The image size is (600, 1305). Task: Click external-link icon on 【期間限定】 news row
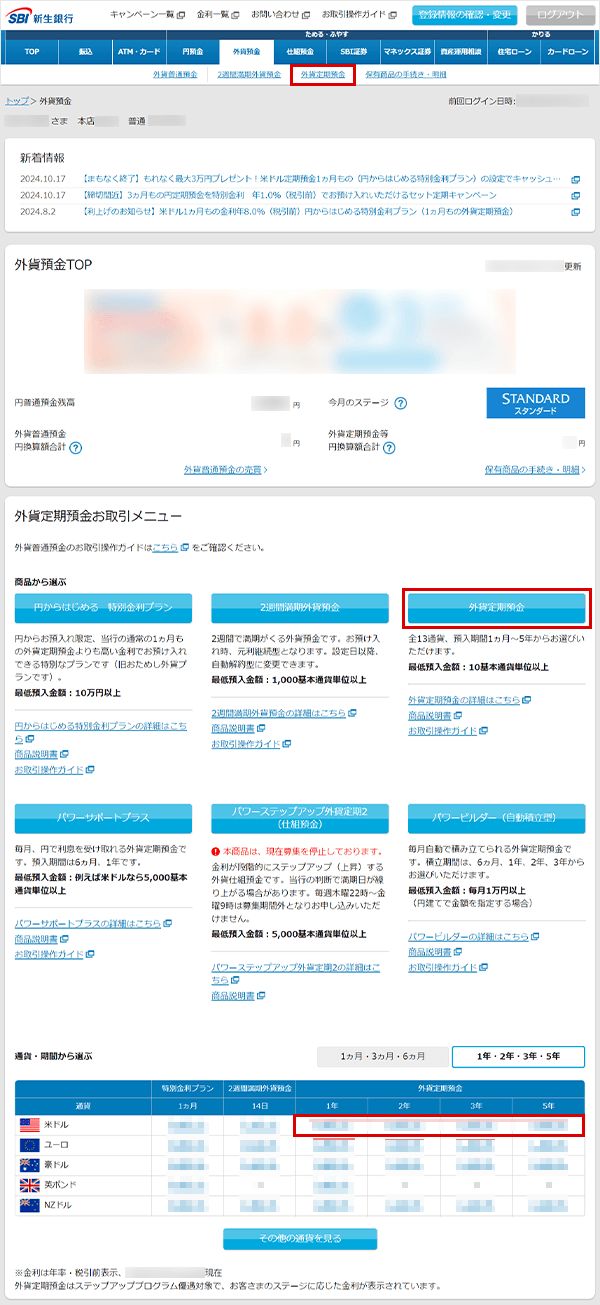[x=576, y=196]
